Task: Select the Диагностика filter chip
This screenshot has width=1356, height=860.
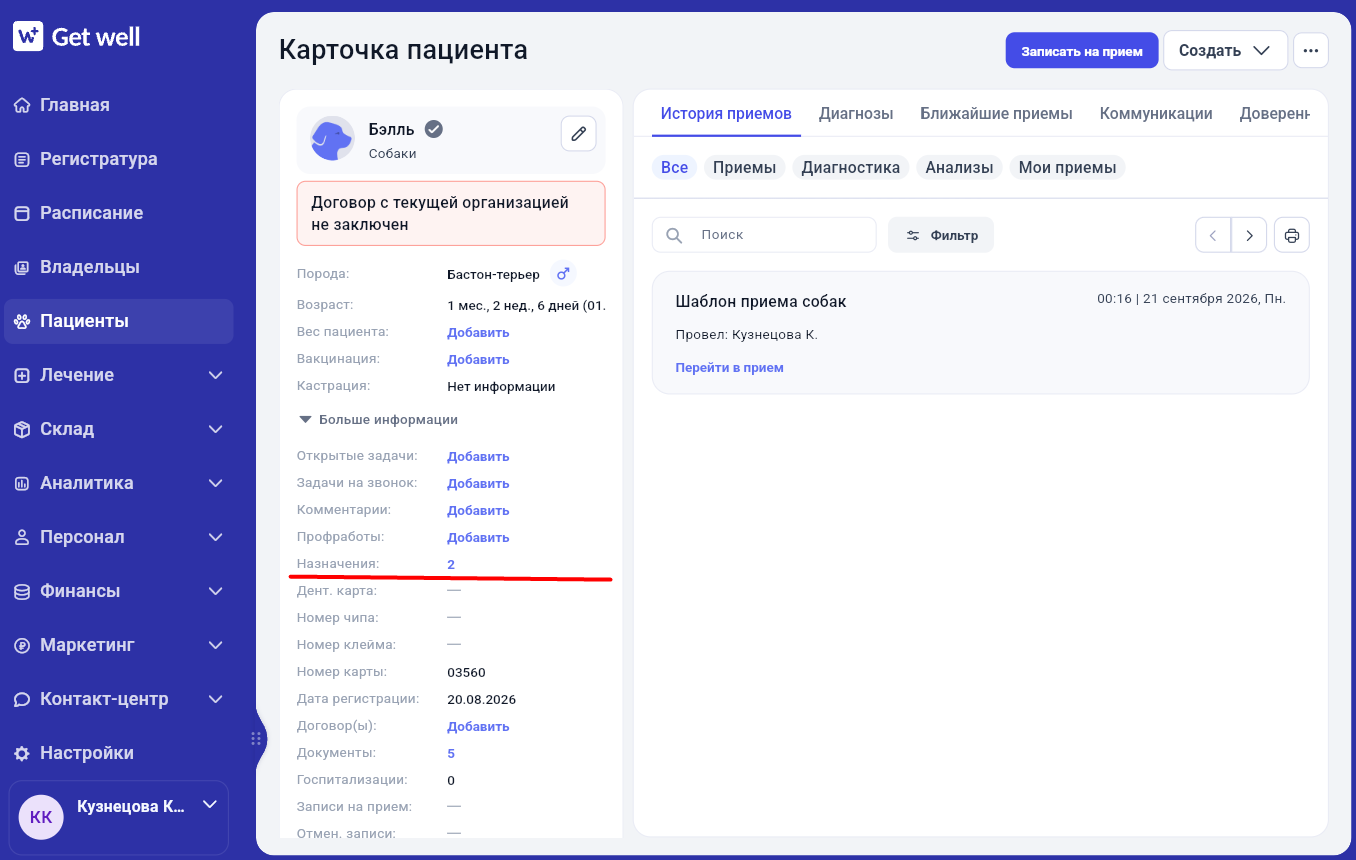Action: coord(851,168)
